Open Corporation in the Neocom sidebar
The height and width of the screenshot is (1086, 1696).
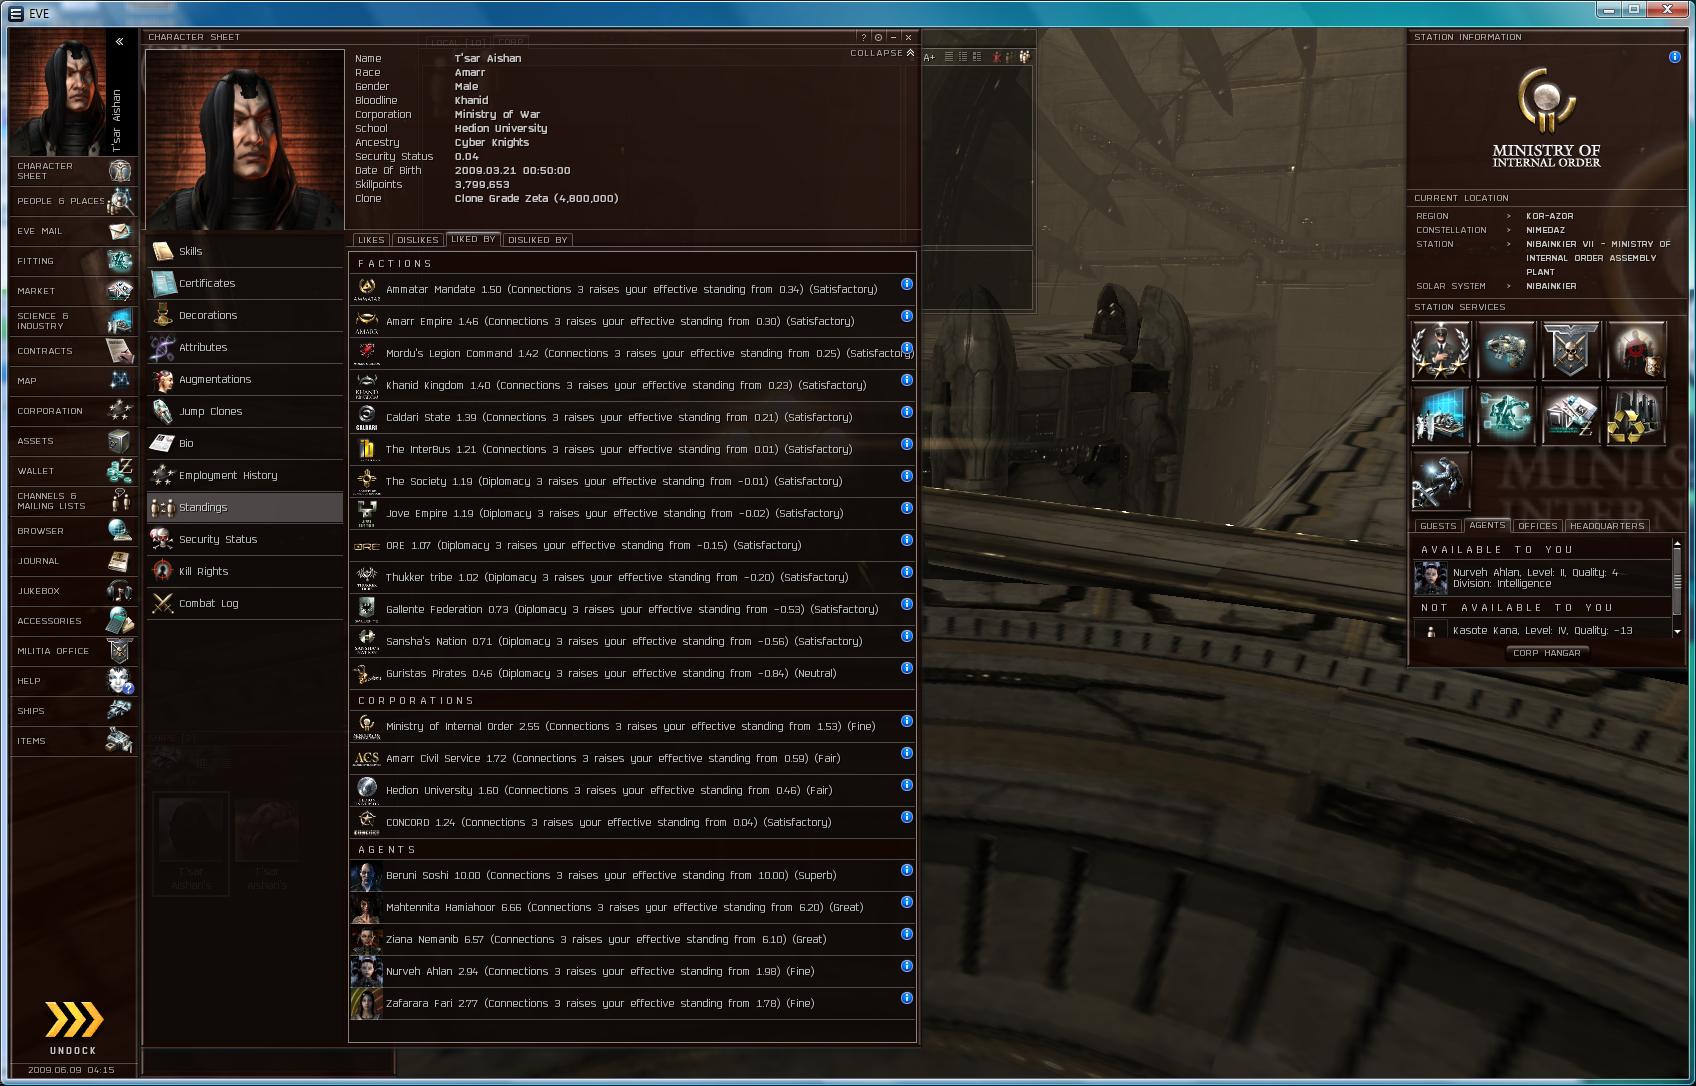[x=73, y=411]
